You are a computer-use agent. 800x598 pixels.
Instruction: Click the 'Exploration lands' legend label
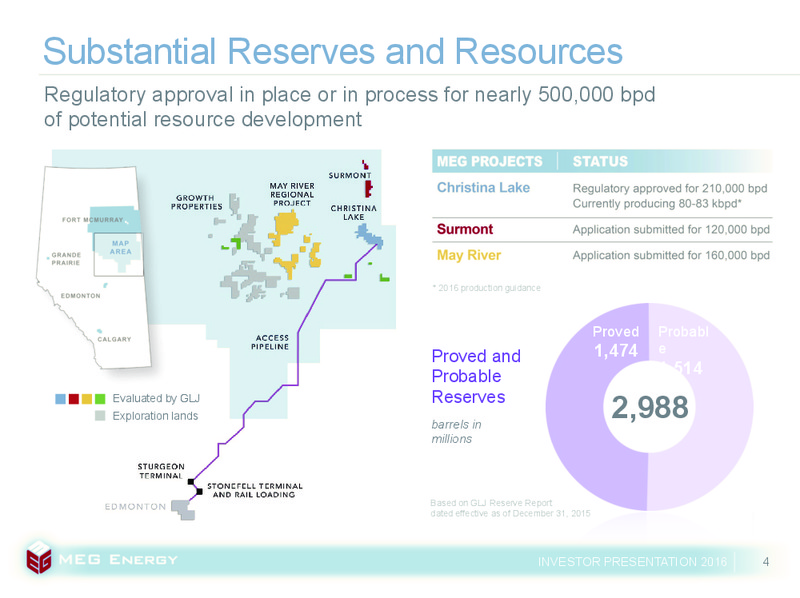click(x=155, y=416)
